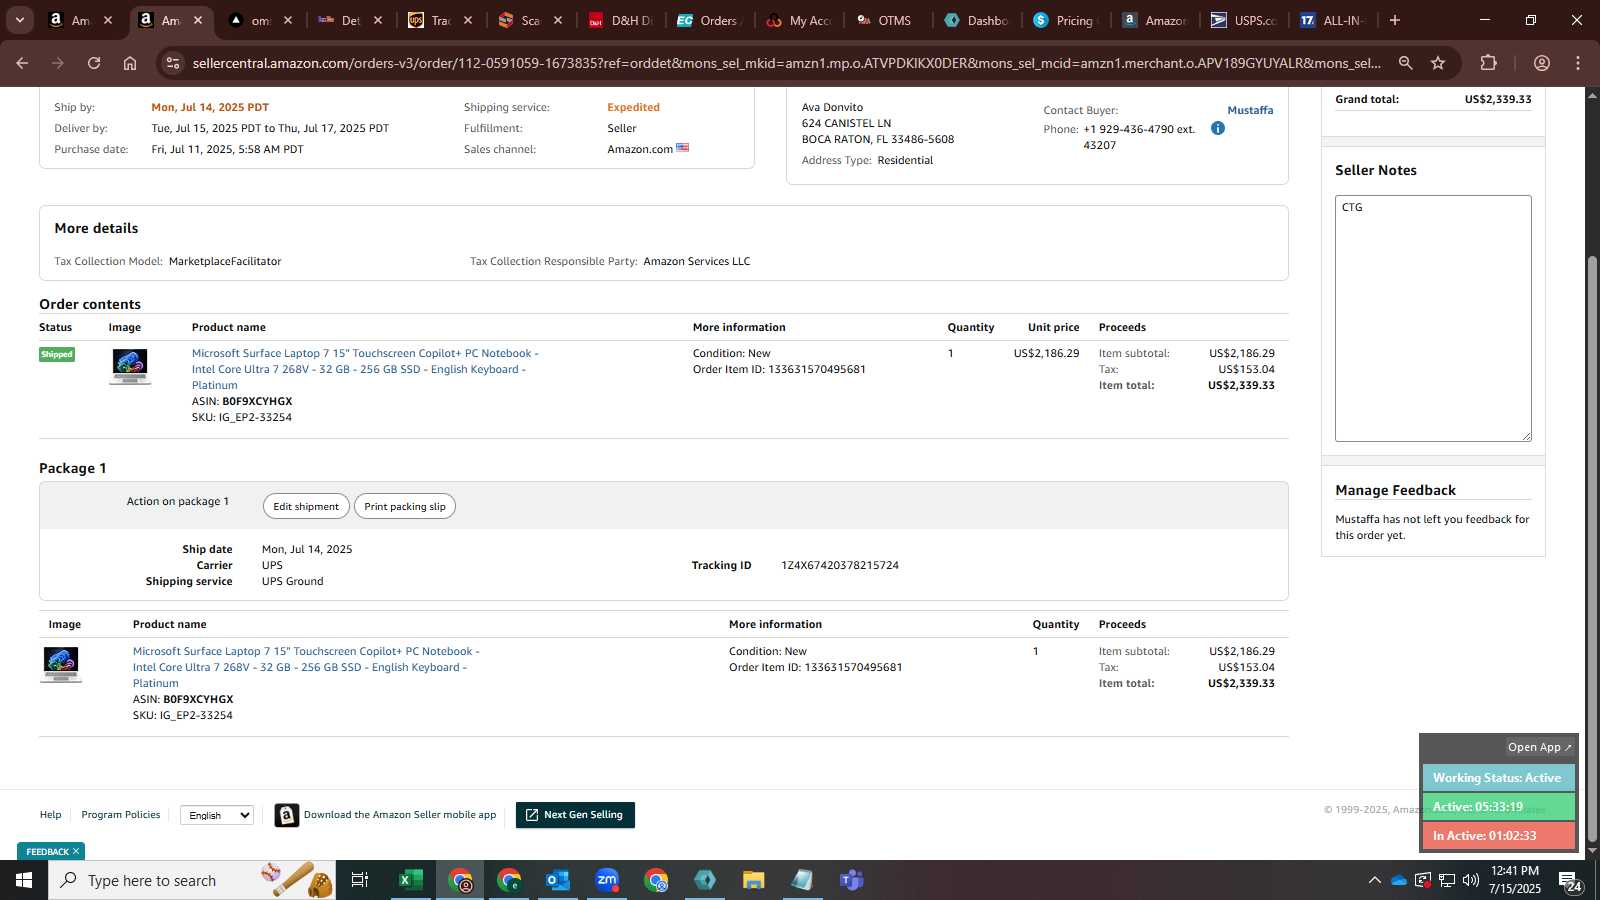The height and width of the screenshot is (900, 1600).
Task: Click the Surface Laptop thumbnail in Package 1
Action: tap(61, 664)
